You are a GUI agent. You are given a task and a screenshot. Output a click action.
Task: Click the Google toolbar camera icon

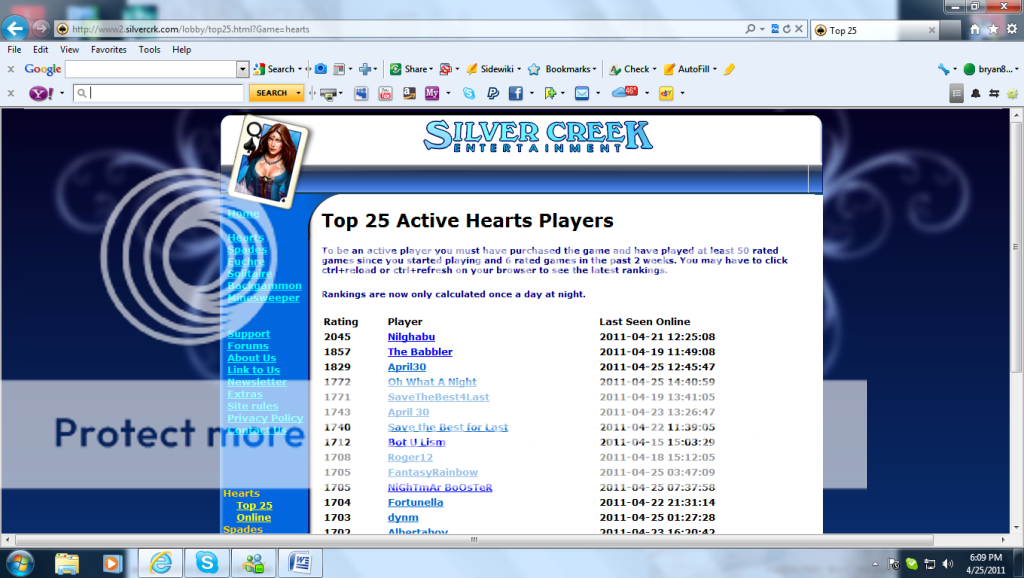[321, 69]
